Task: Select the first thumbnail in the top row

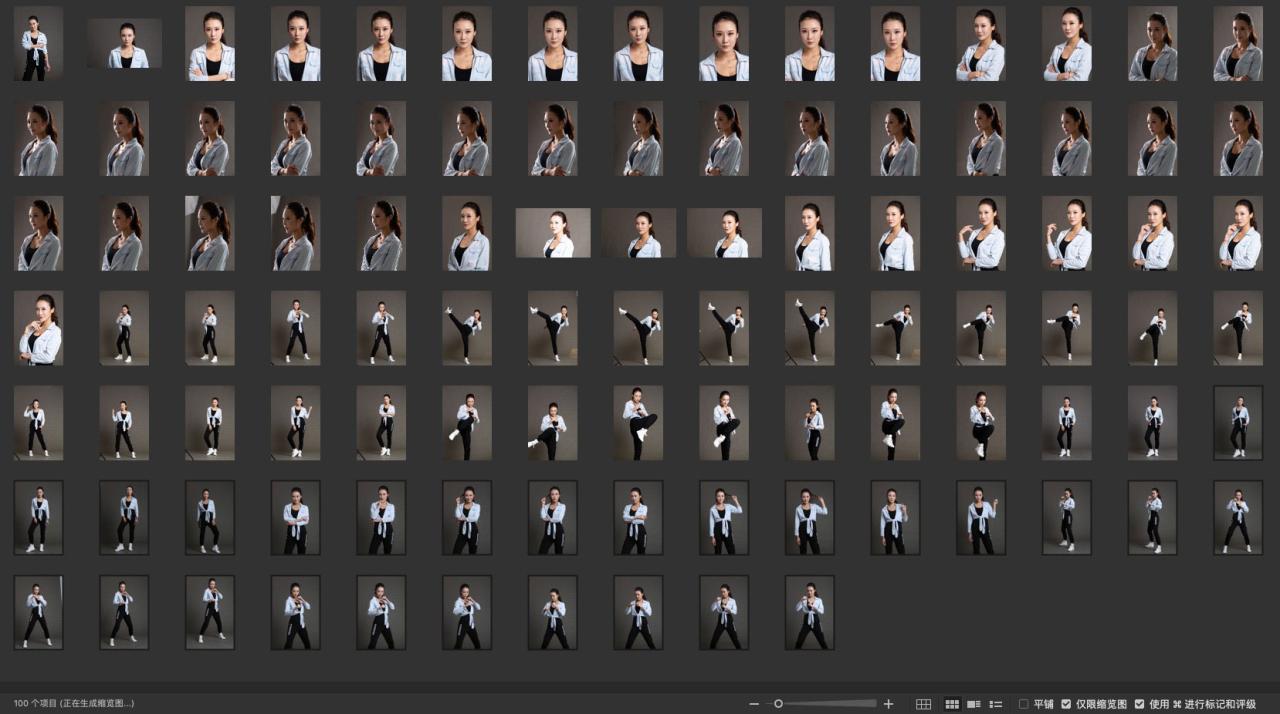Action: [x=38, y=44]
